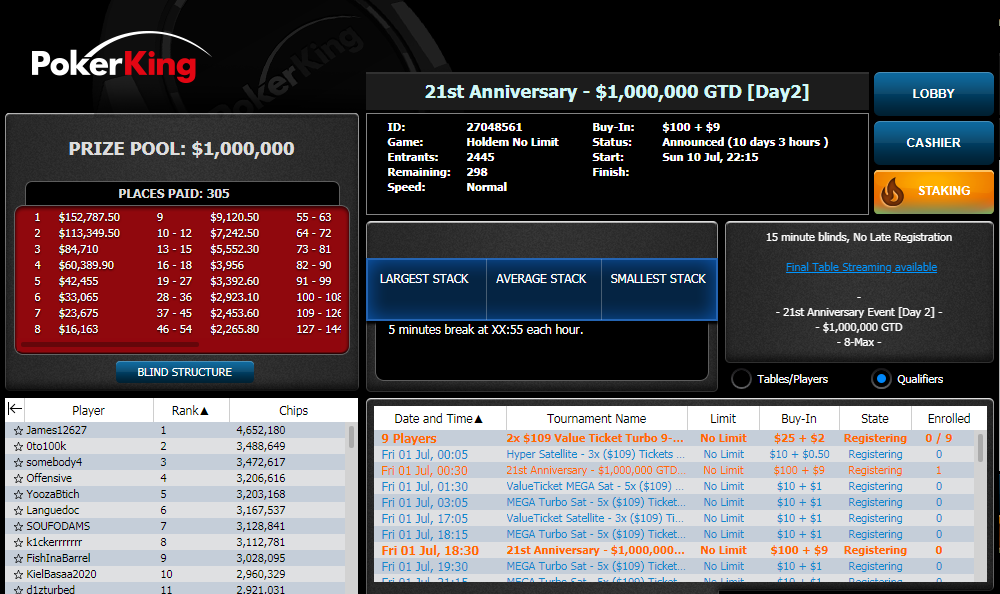View the Blind Structure
1000x594 pixels.
(185, 372)
